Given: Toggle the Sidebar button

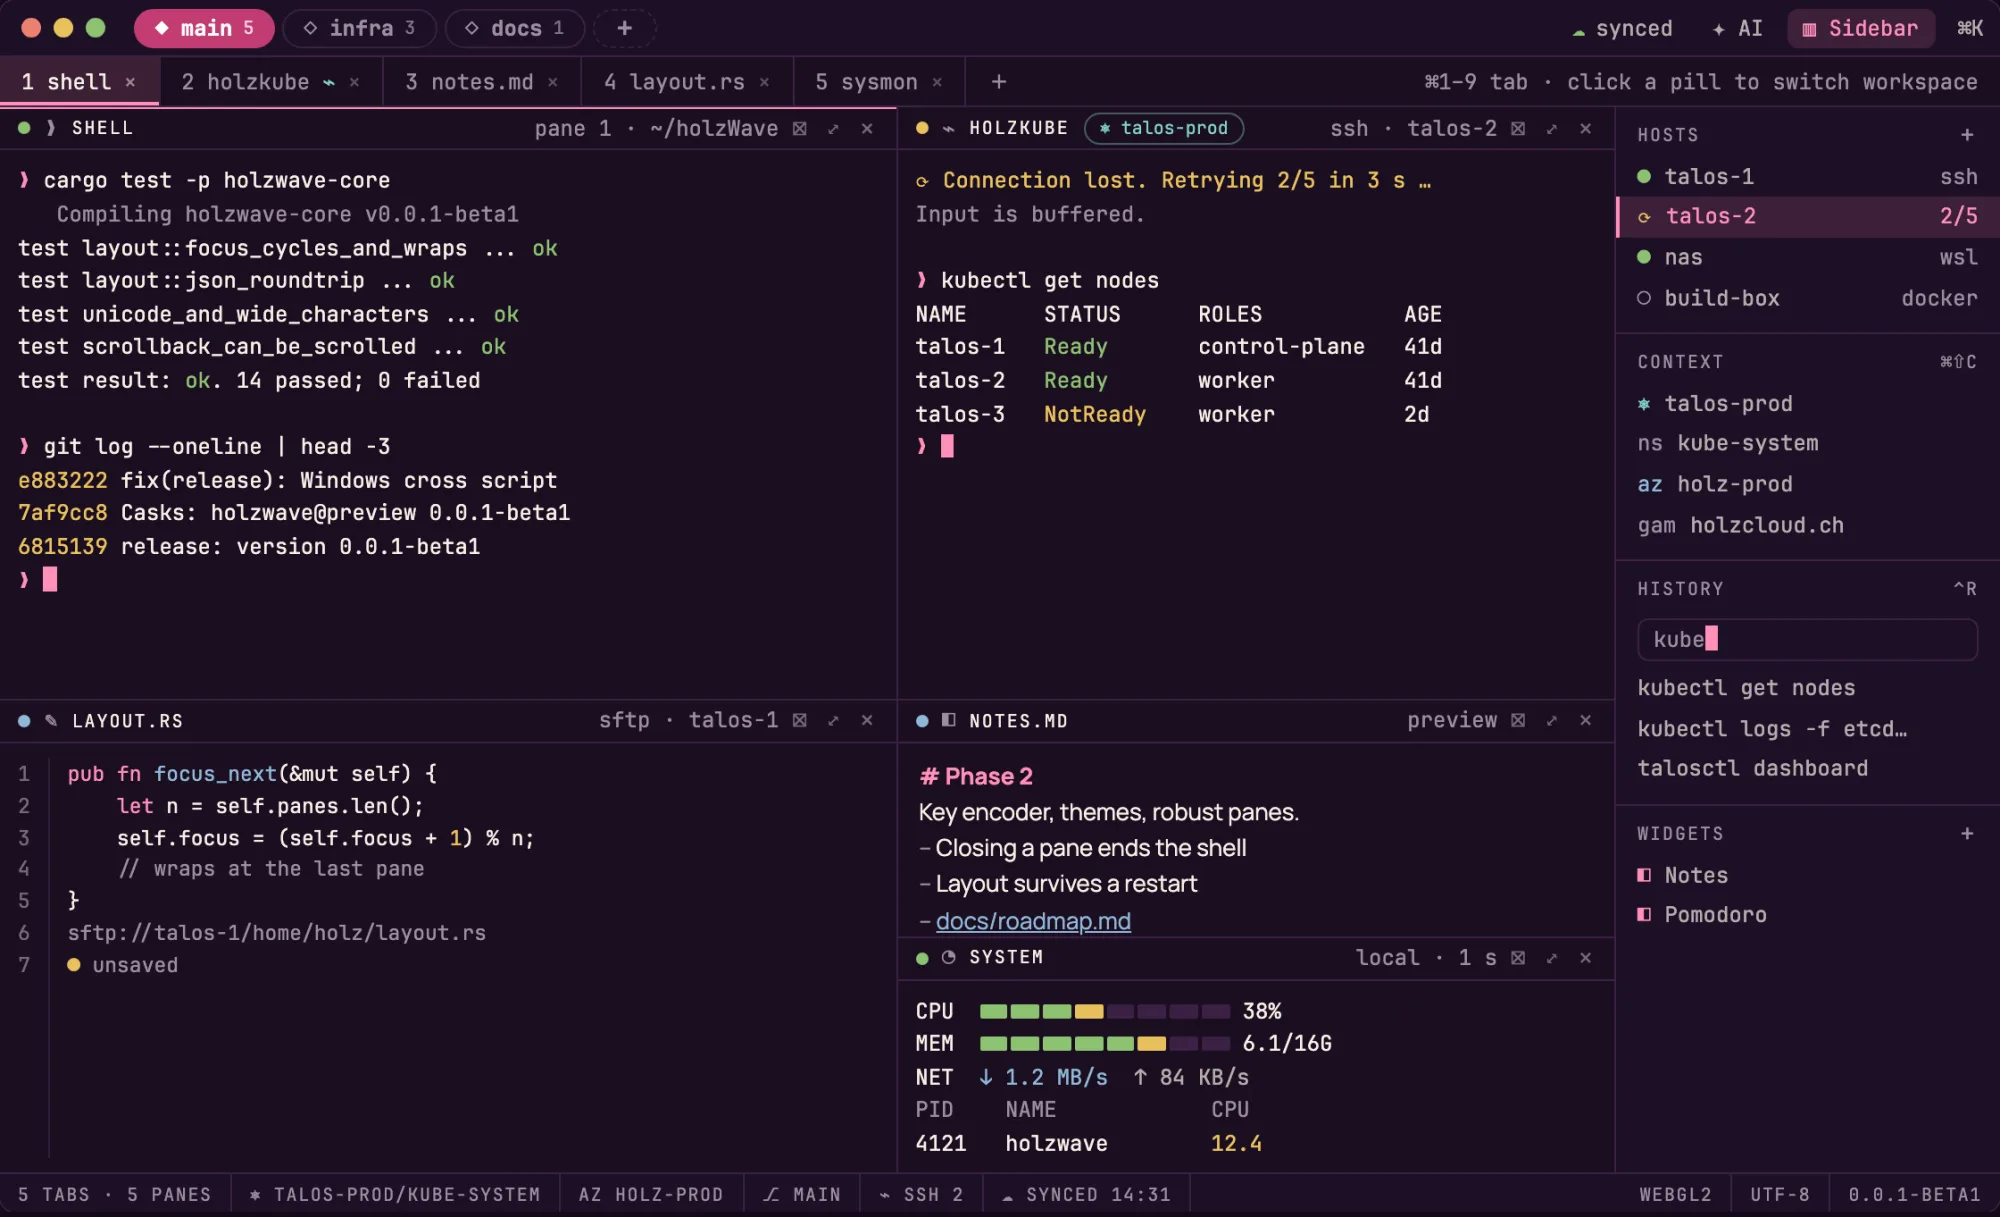Looking at the screenshot, I should pos(1860,28).
